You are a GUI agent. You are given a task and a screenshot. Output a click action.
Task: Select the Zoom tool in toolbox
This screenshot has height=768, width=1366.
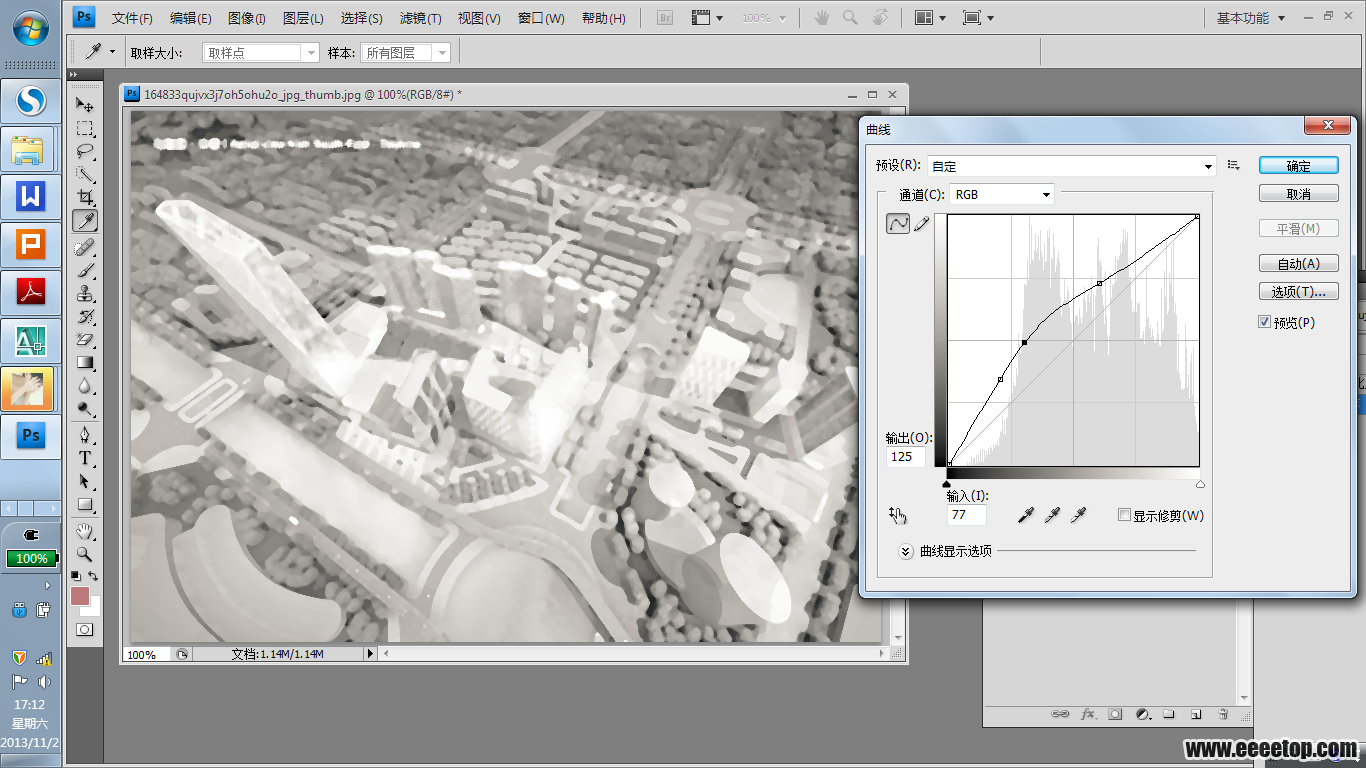[85, 553]
